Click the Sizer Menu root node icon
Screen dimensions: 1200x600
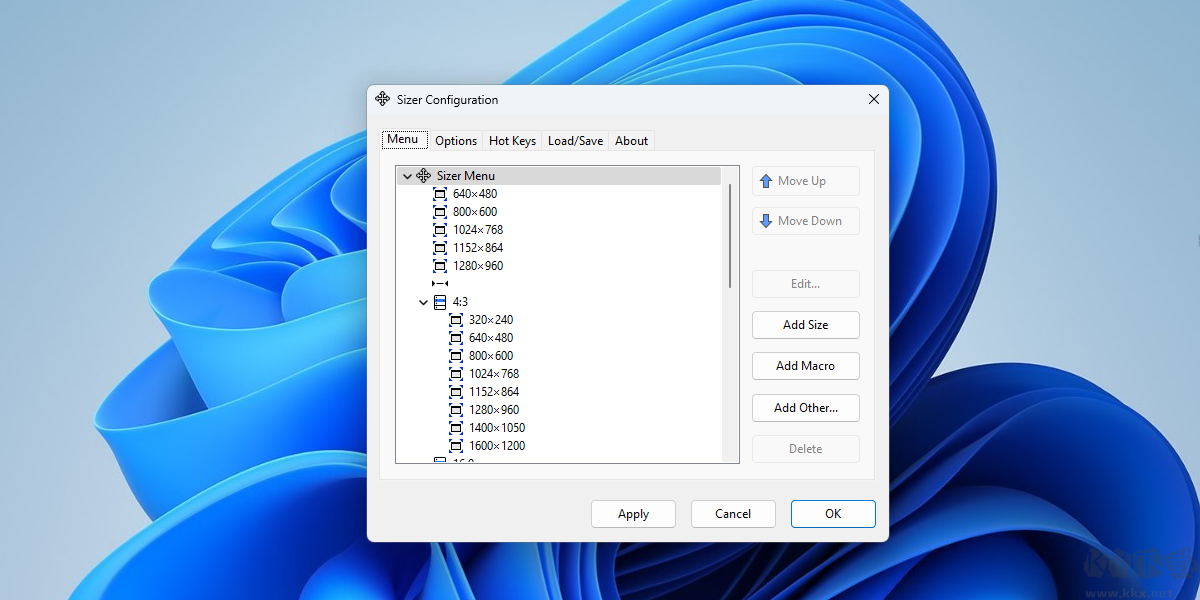click(x=424, y=176)
